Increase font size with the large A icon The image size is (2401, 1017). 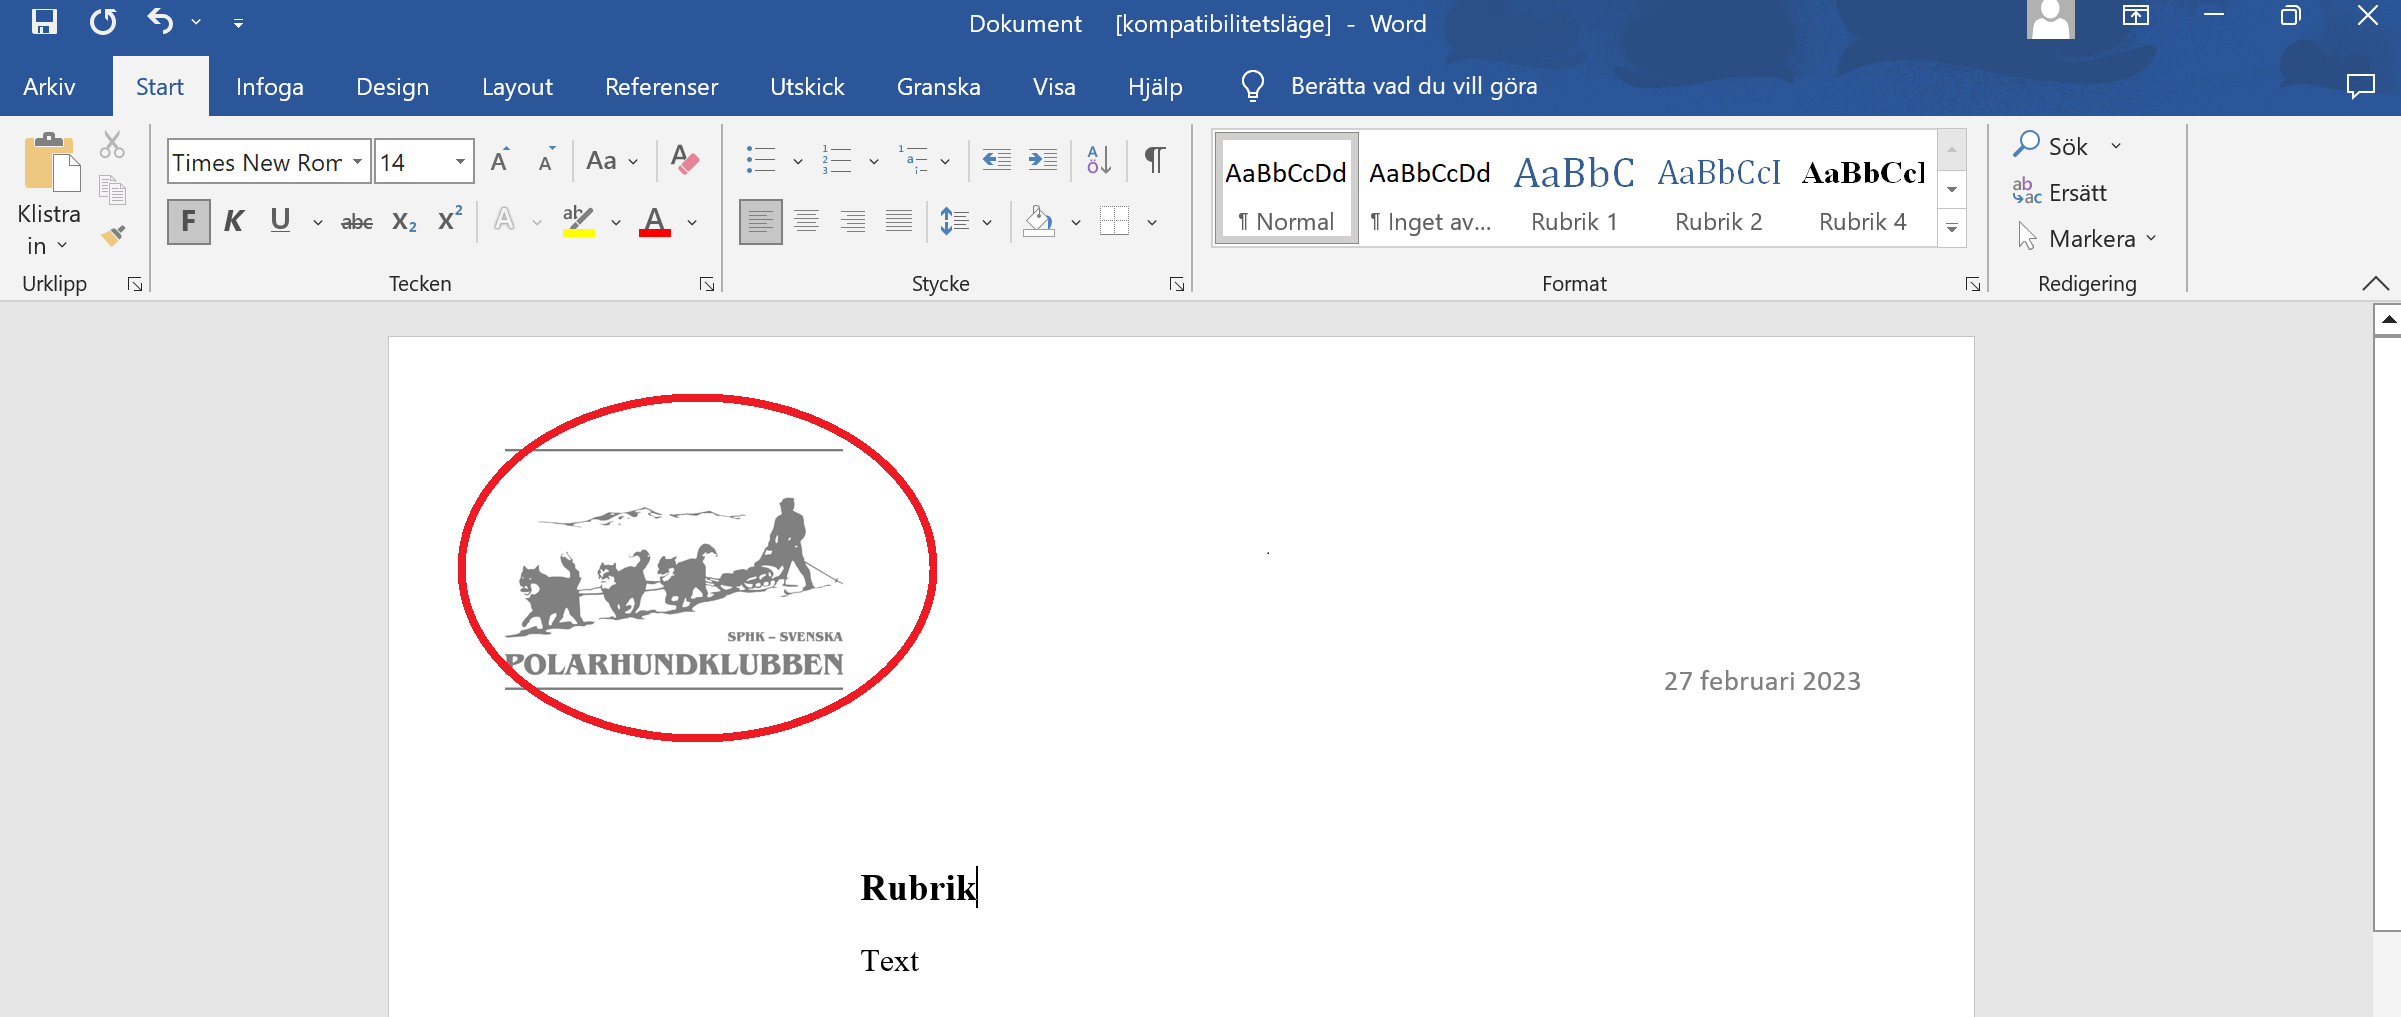coord(500,160)
